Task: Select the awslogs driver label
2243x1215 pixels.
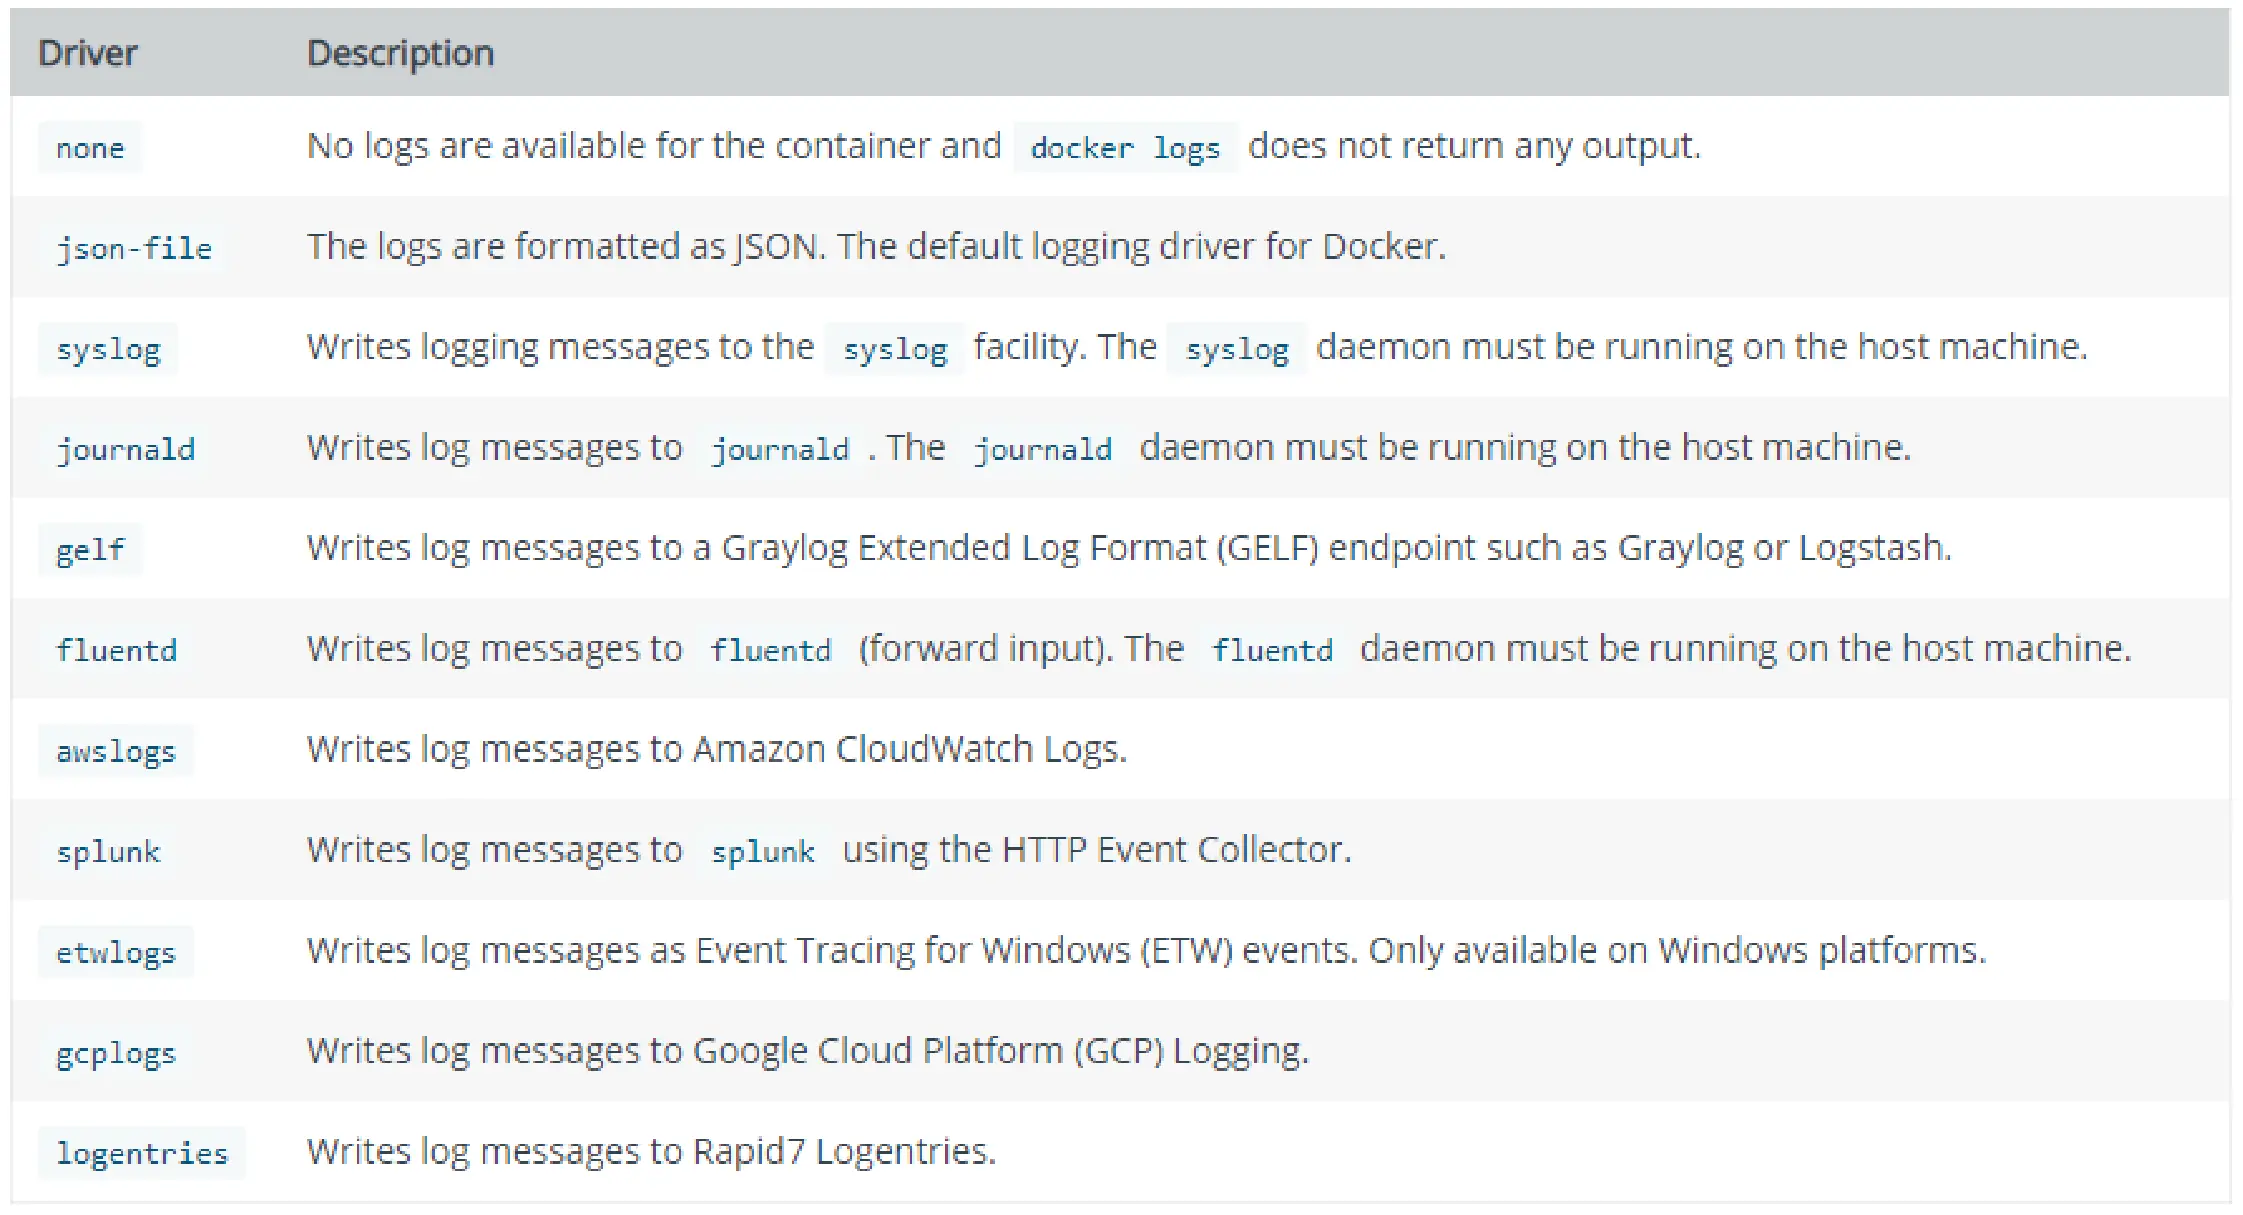Action: [116, 751]
